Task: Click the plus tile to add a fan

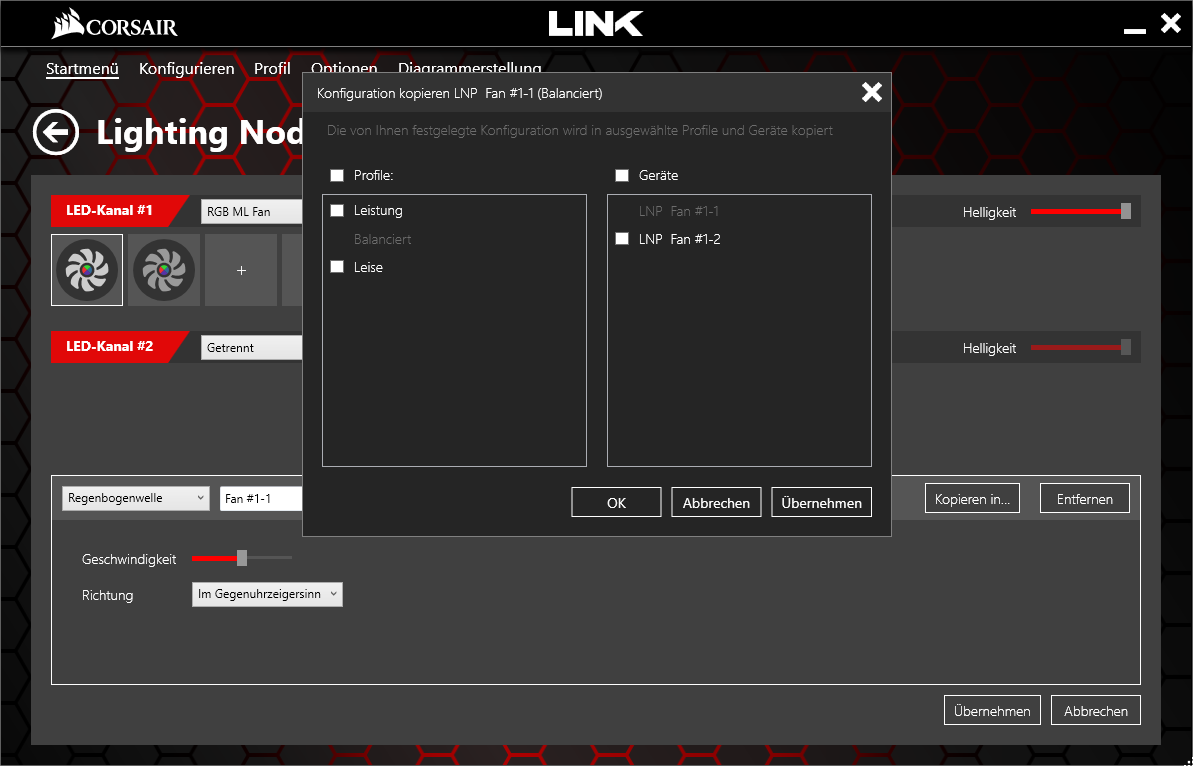Action: (x=241, y=271)
